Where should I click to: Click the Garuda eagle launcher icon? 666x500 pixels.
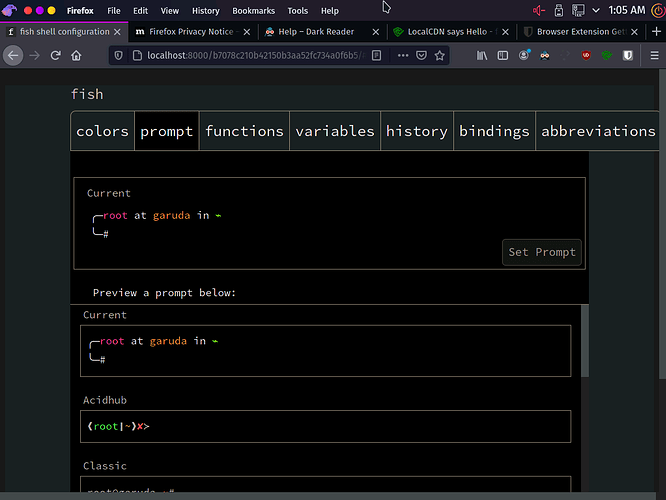(9, 10)
